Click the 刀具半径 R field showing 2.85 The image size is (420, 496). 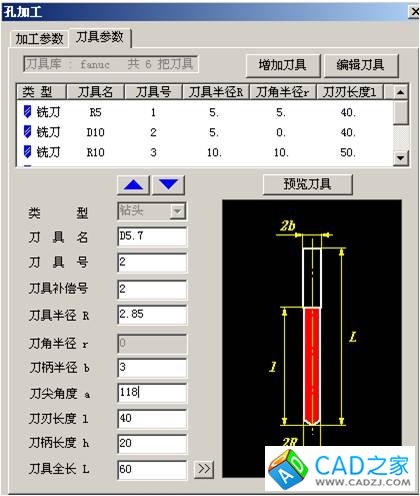tap(152, 314)
